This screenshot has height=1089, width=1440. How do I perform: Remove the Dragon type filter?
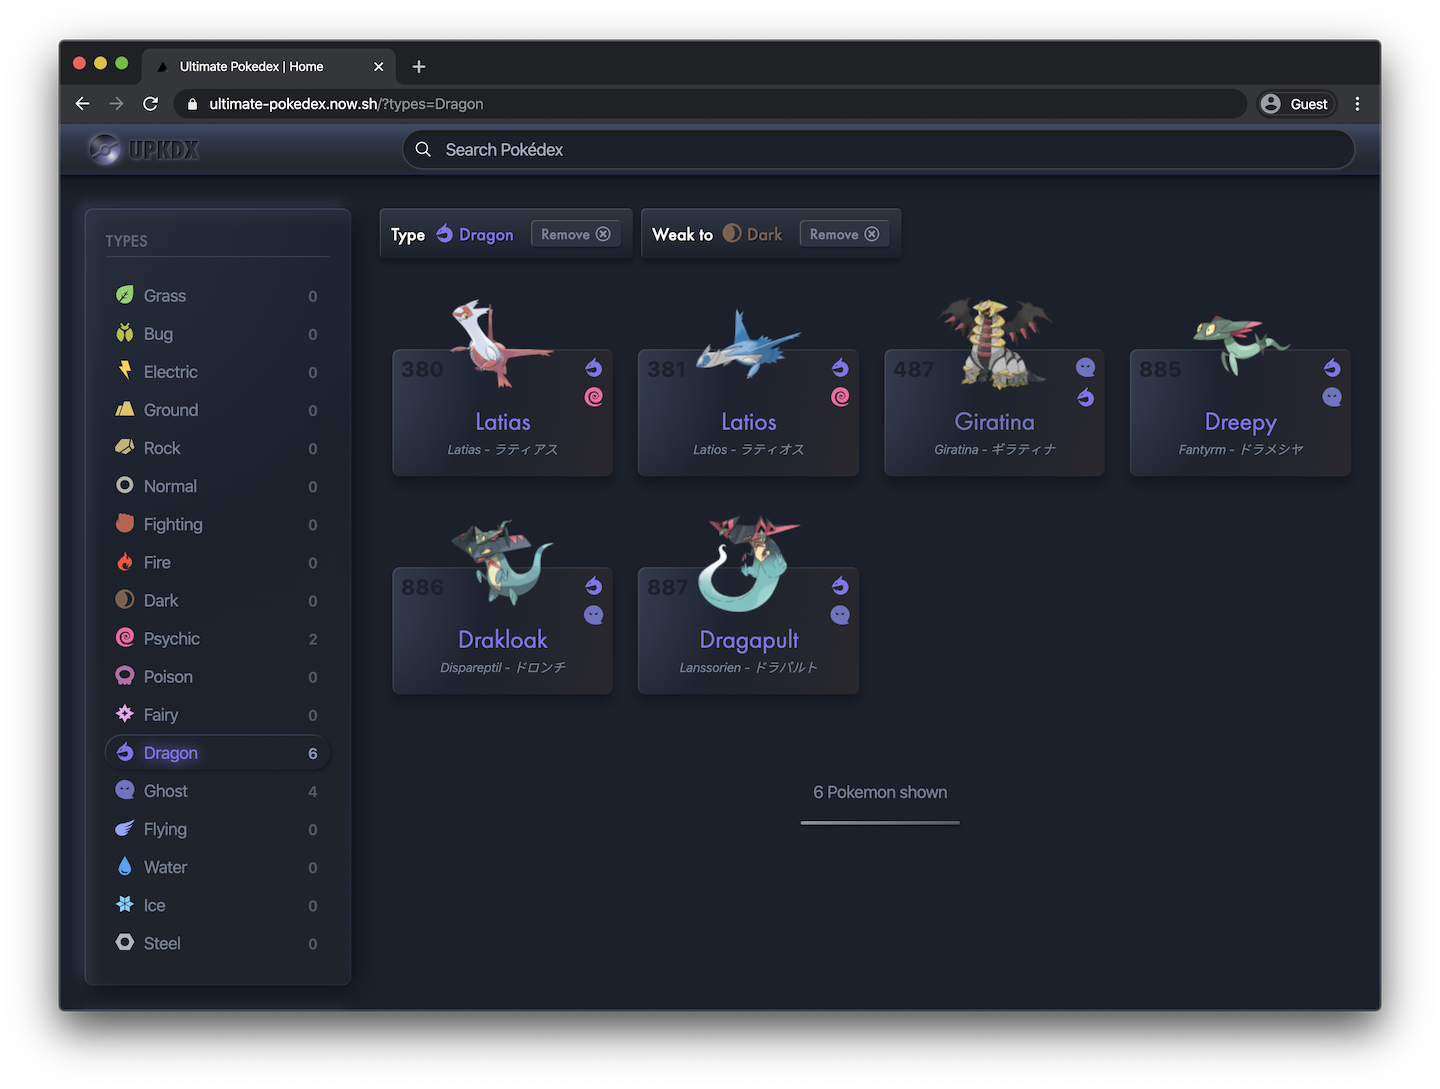point(576,234)
